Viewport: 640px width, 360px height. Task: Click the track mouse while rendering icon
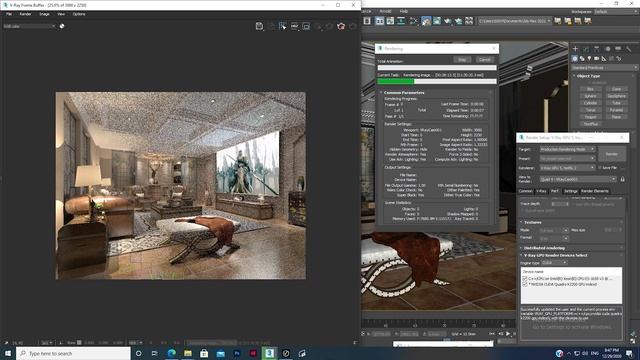(x=282, y=26)
